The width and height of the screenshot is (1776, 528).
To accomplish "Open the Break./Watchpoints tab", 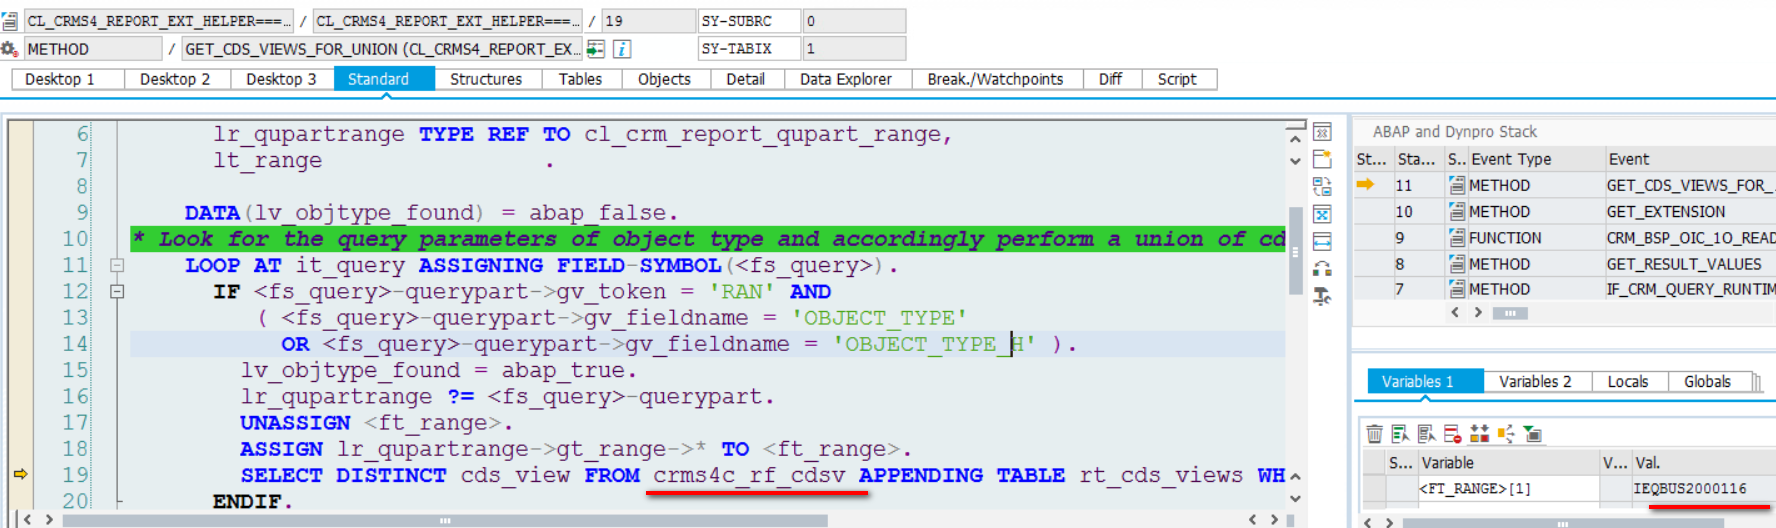I will click(996, 79).
